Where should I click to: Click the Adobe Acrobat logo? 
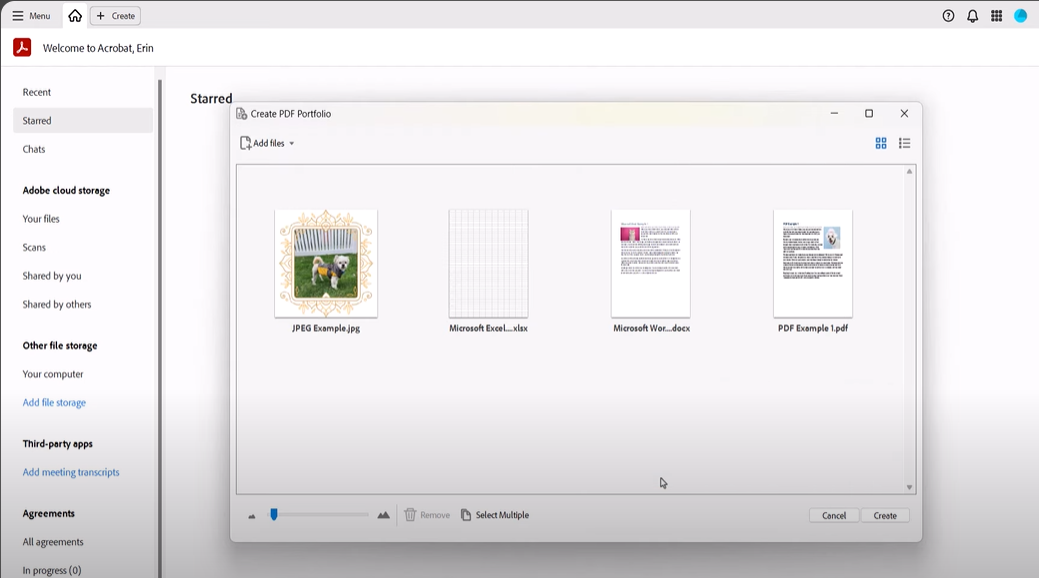pos(21,46)
